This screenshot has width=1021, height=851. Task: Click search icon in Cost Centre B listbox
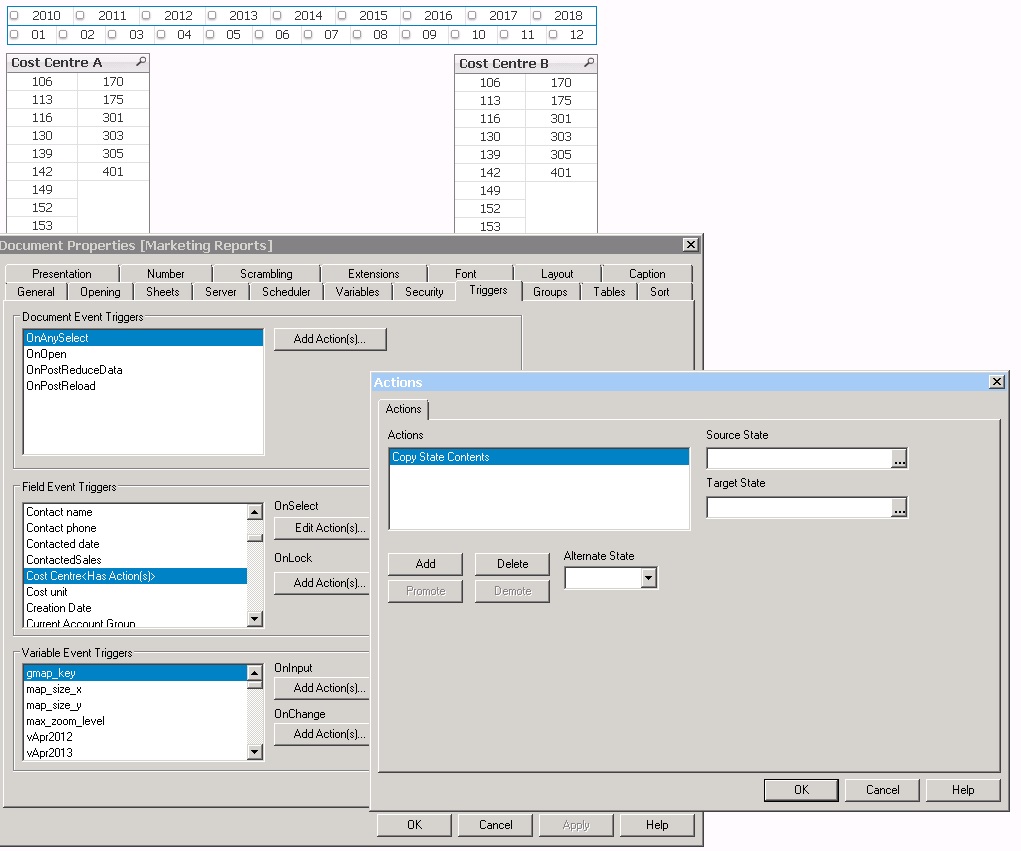coord(588,63)
